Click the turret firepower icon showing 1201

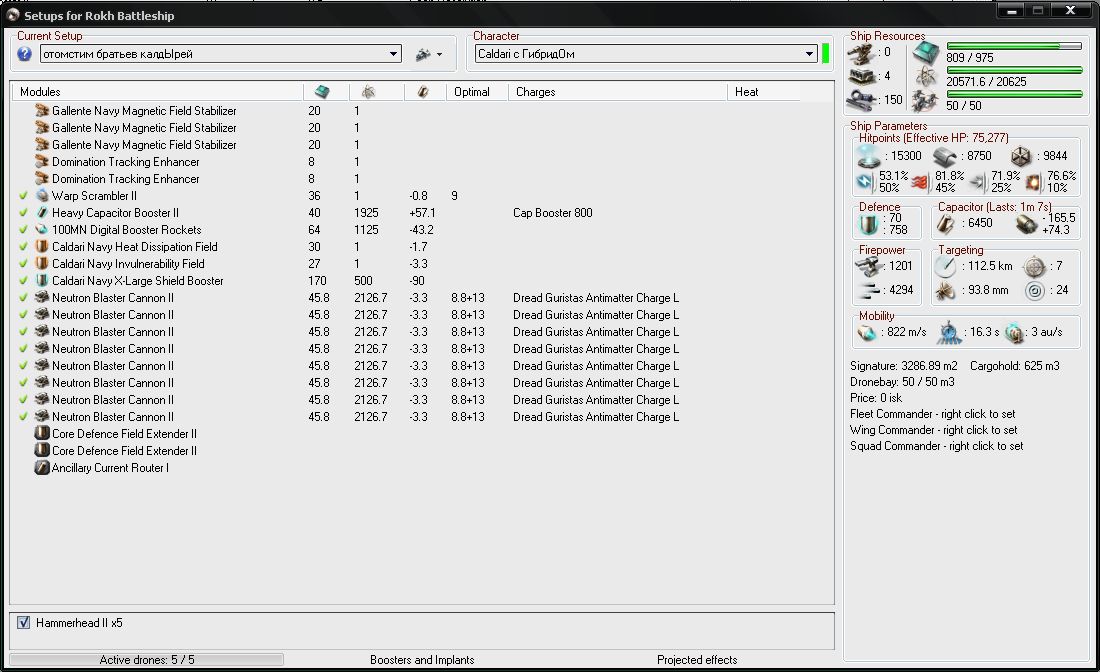point(869,267)
